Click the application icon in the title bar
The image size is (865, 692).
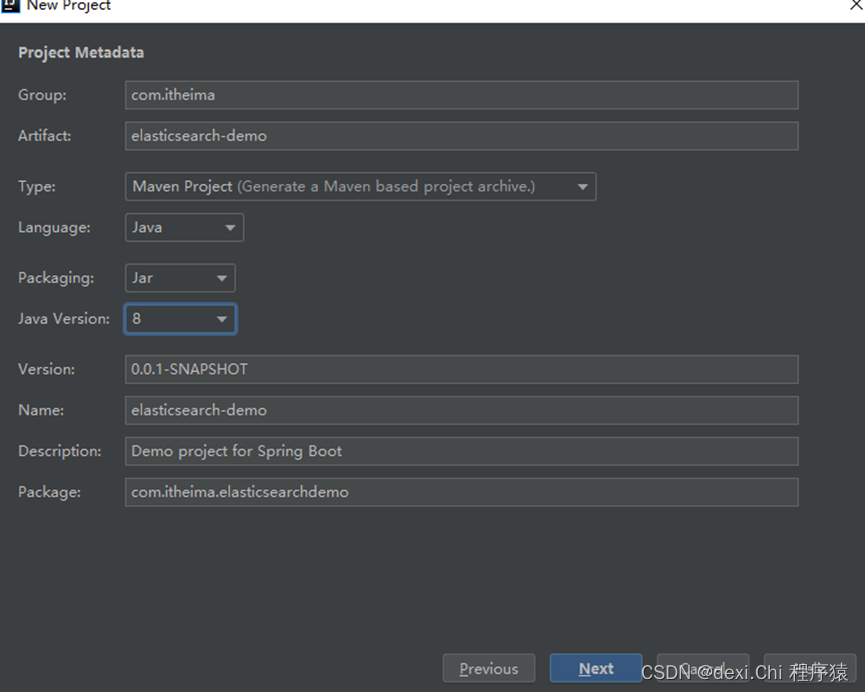pyautogui.click(x=12, y=7)
